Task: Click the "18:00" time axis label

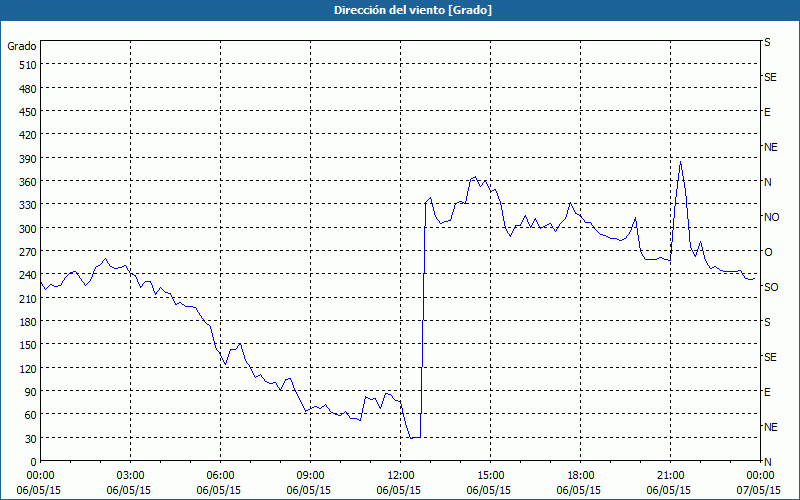Action: tap(581, 476)
